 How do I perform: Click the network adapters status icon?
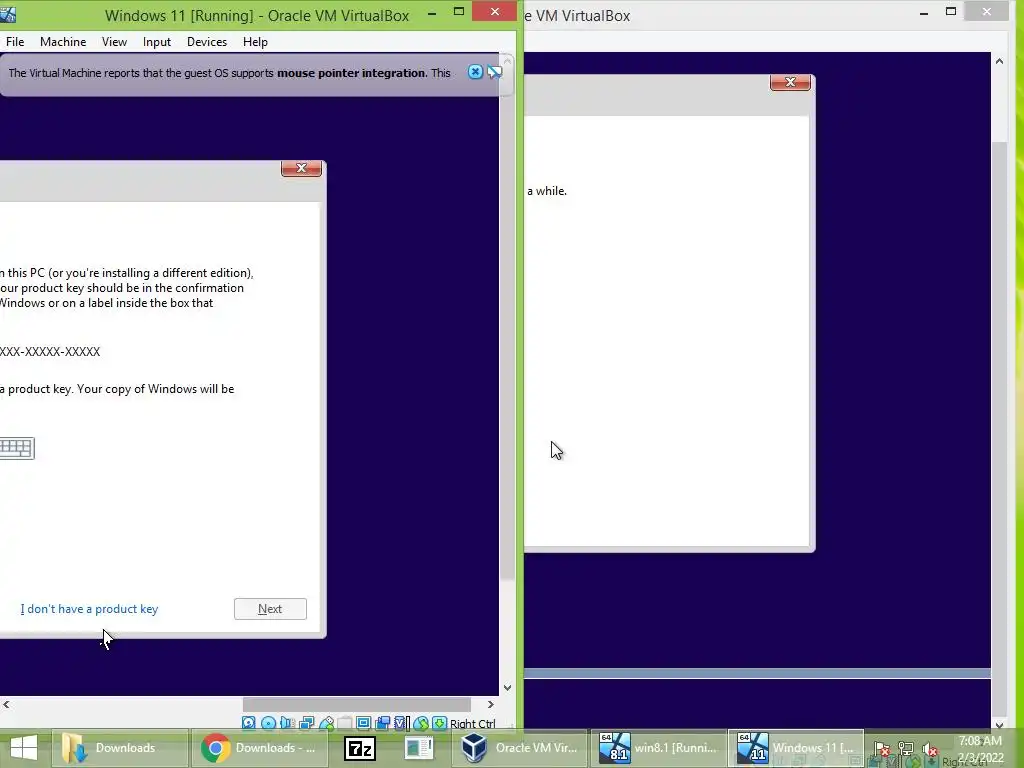(x=306, y=723)
